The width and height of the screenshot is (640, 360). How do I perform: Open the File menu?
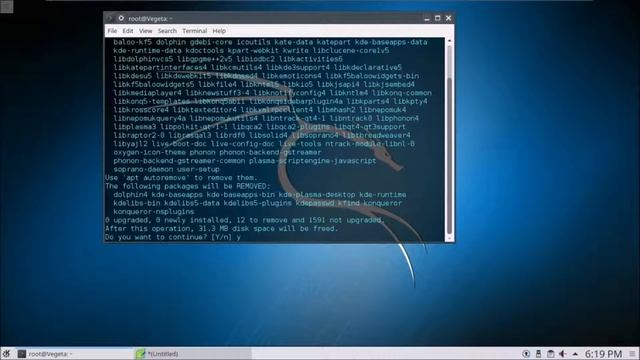pyautogui.click(x=112, y=31)
